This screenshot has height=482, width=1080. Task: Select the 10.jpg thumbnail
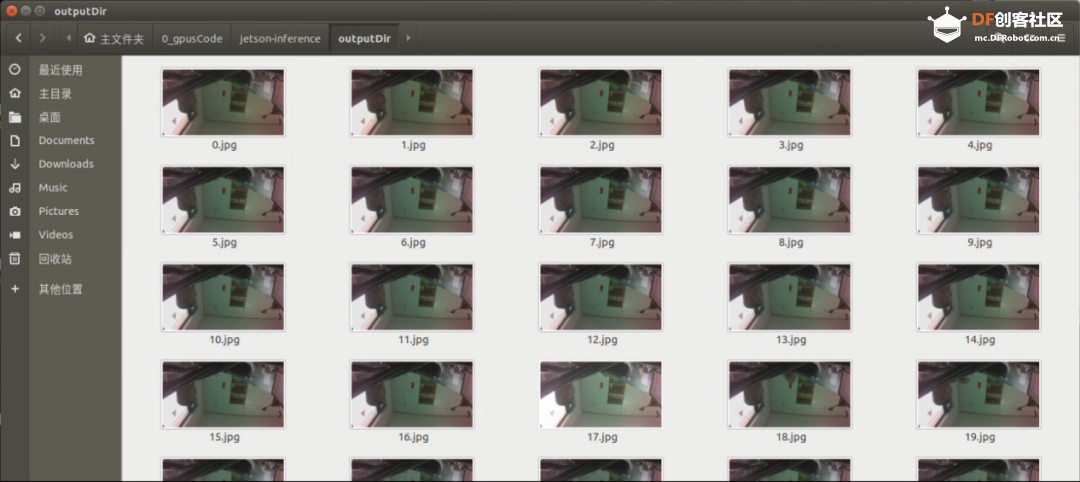click(x=223, y=297)
